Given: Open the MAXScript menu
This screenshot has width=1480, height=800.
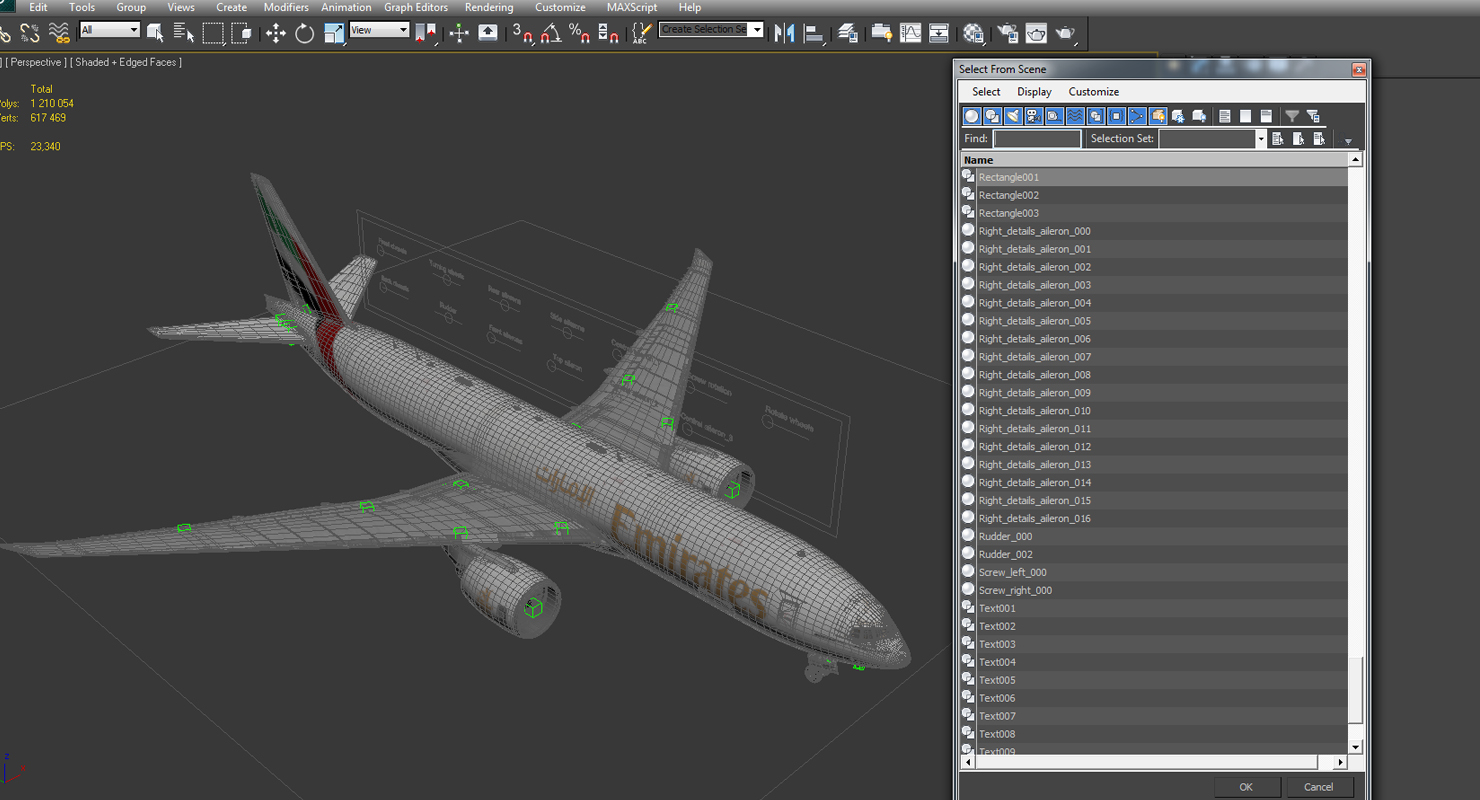Looking at the screenshot, I should coord(632,7).
